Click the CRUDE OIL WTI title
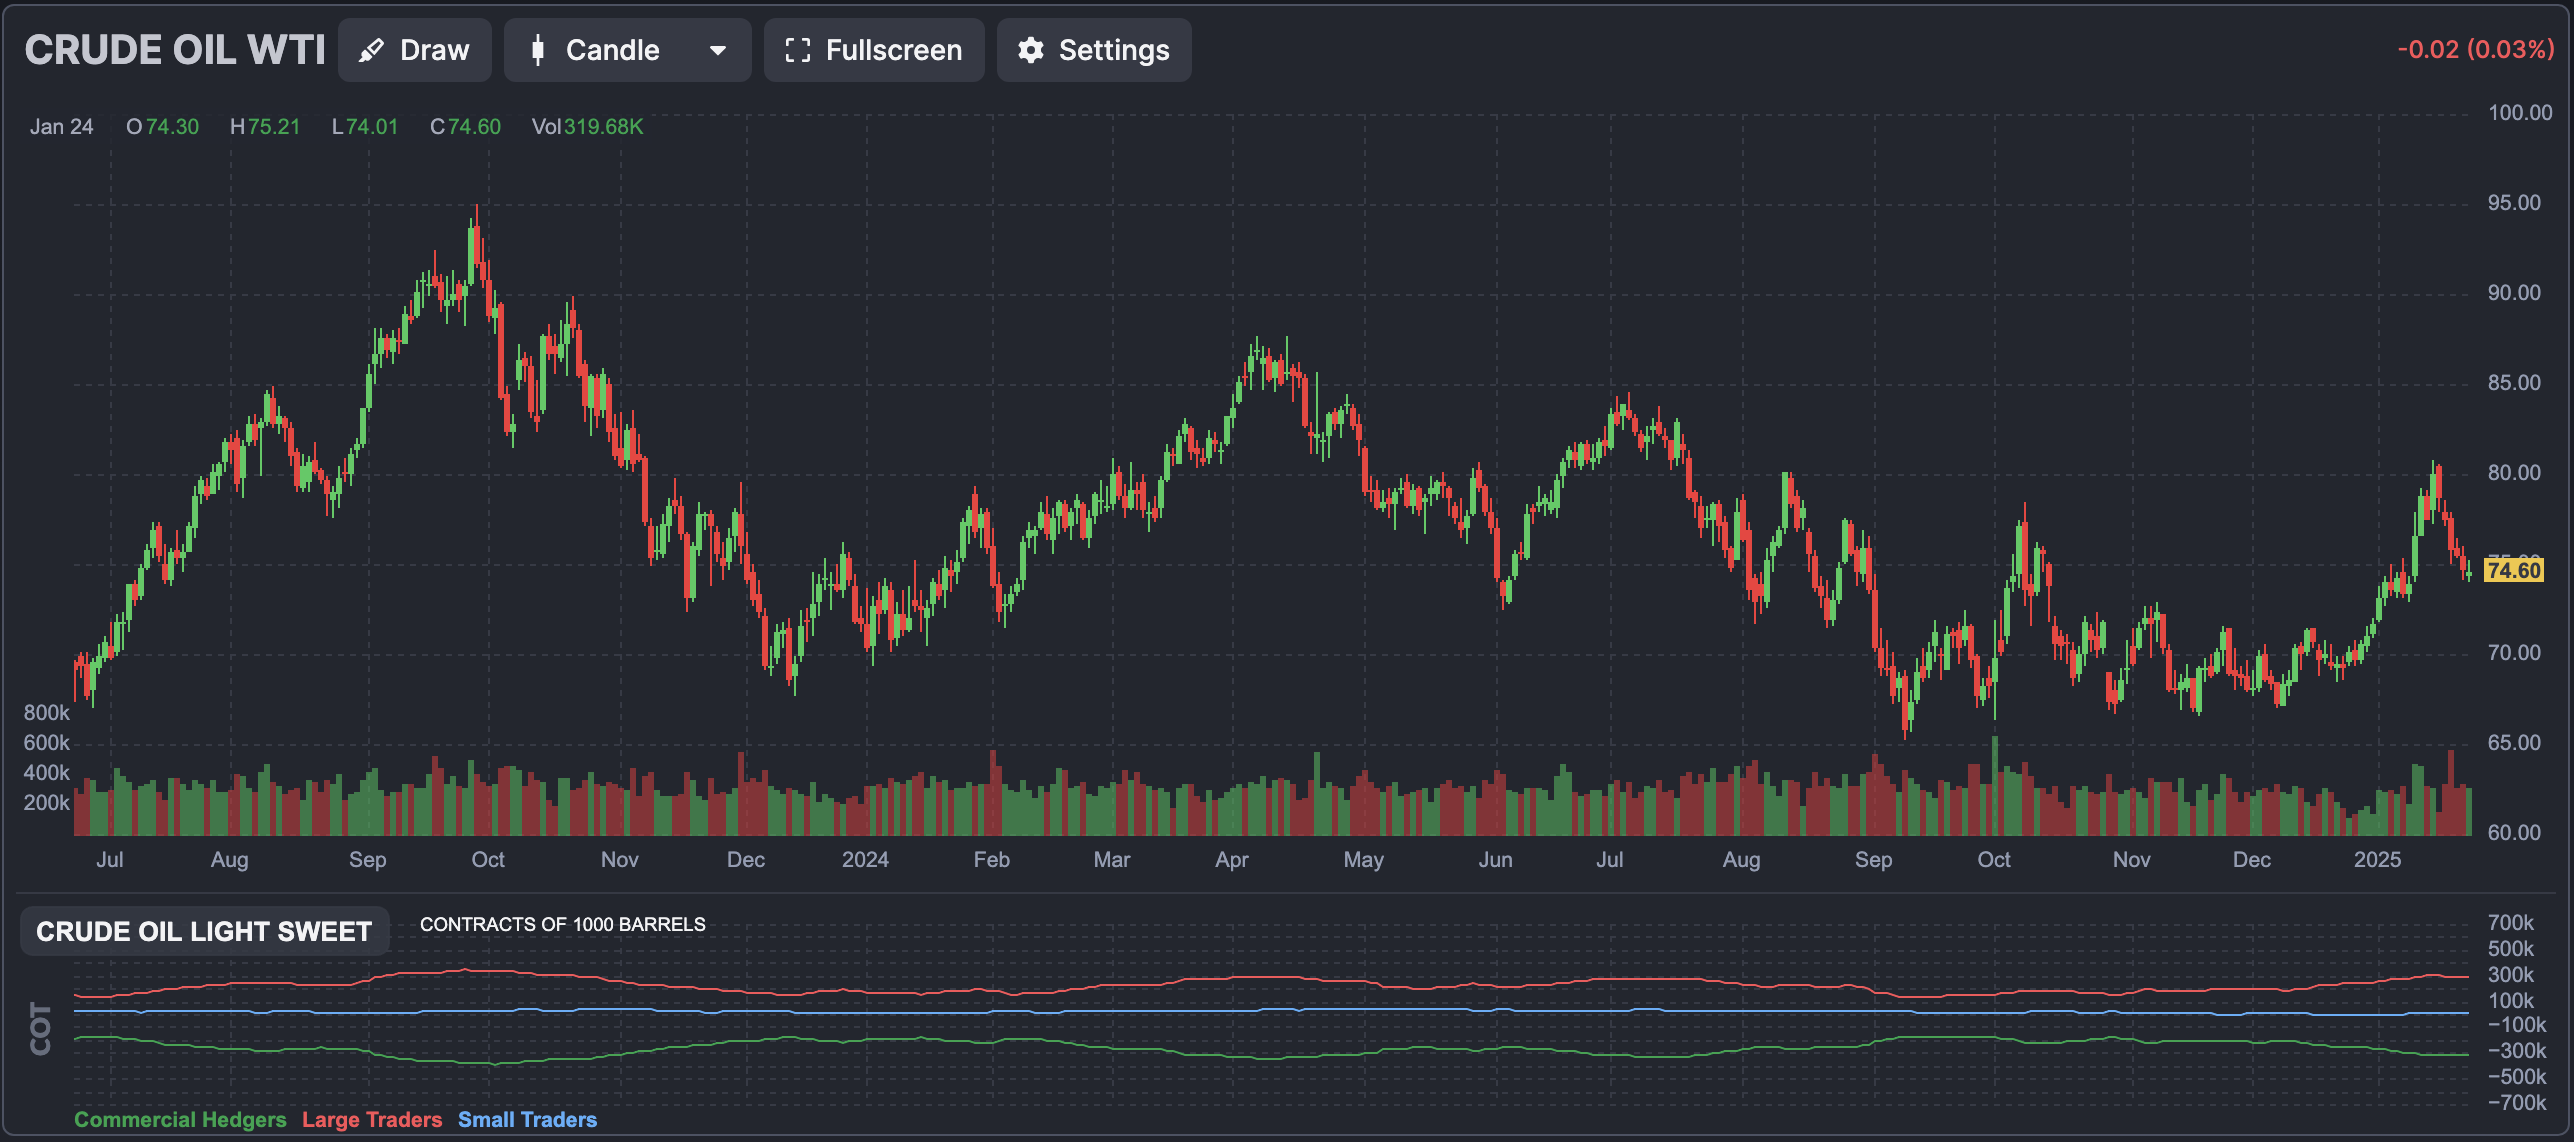2574x1142 pixels. click(175, 50)
